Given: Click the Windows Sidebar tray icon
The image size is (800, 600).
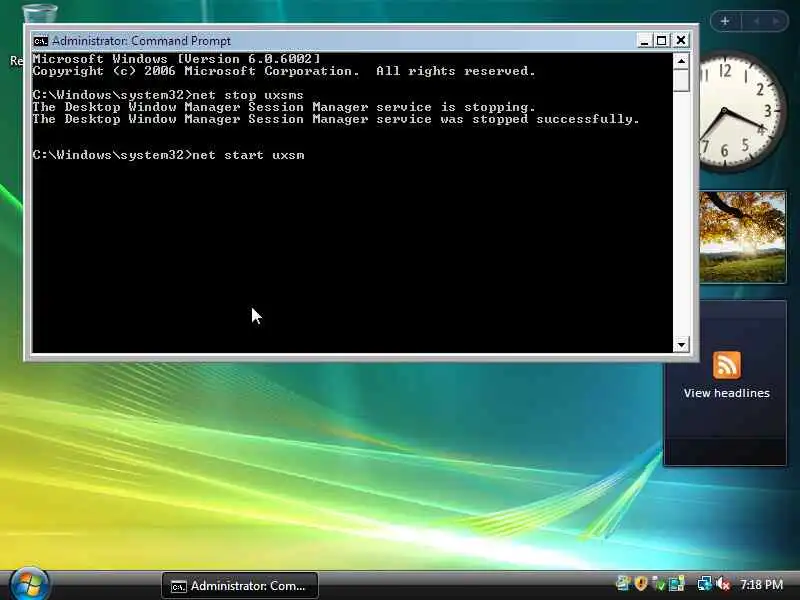Looking at the screenshot, I should [677, 584].
